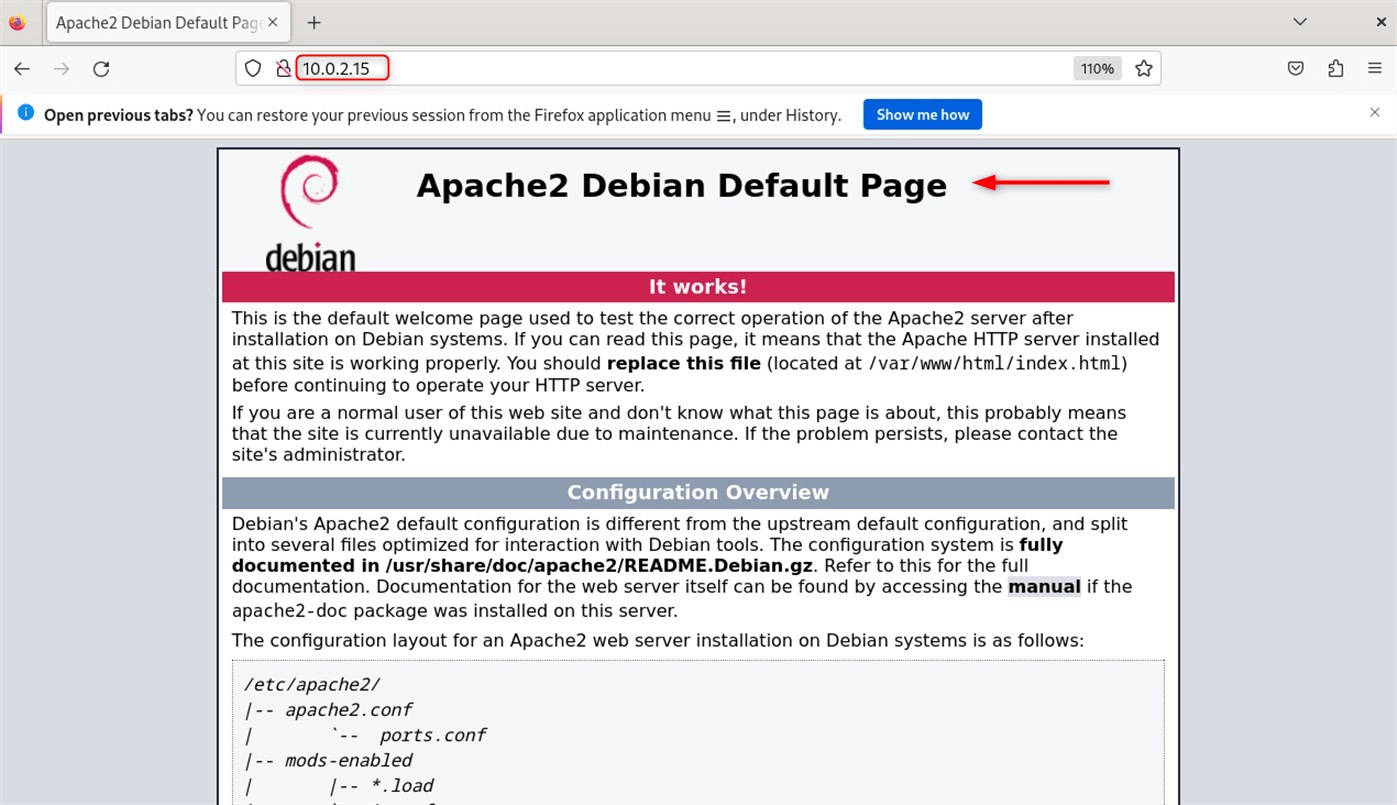1397x805 pixels.
Task: Open the Extensions puzzle icon
Action: point(1336,68)
